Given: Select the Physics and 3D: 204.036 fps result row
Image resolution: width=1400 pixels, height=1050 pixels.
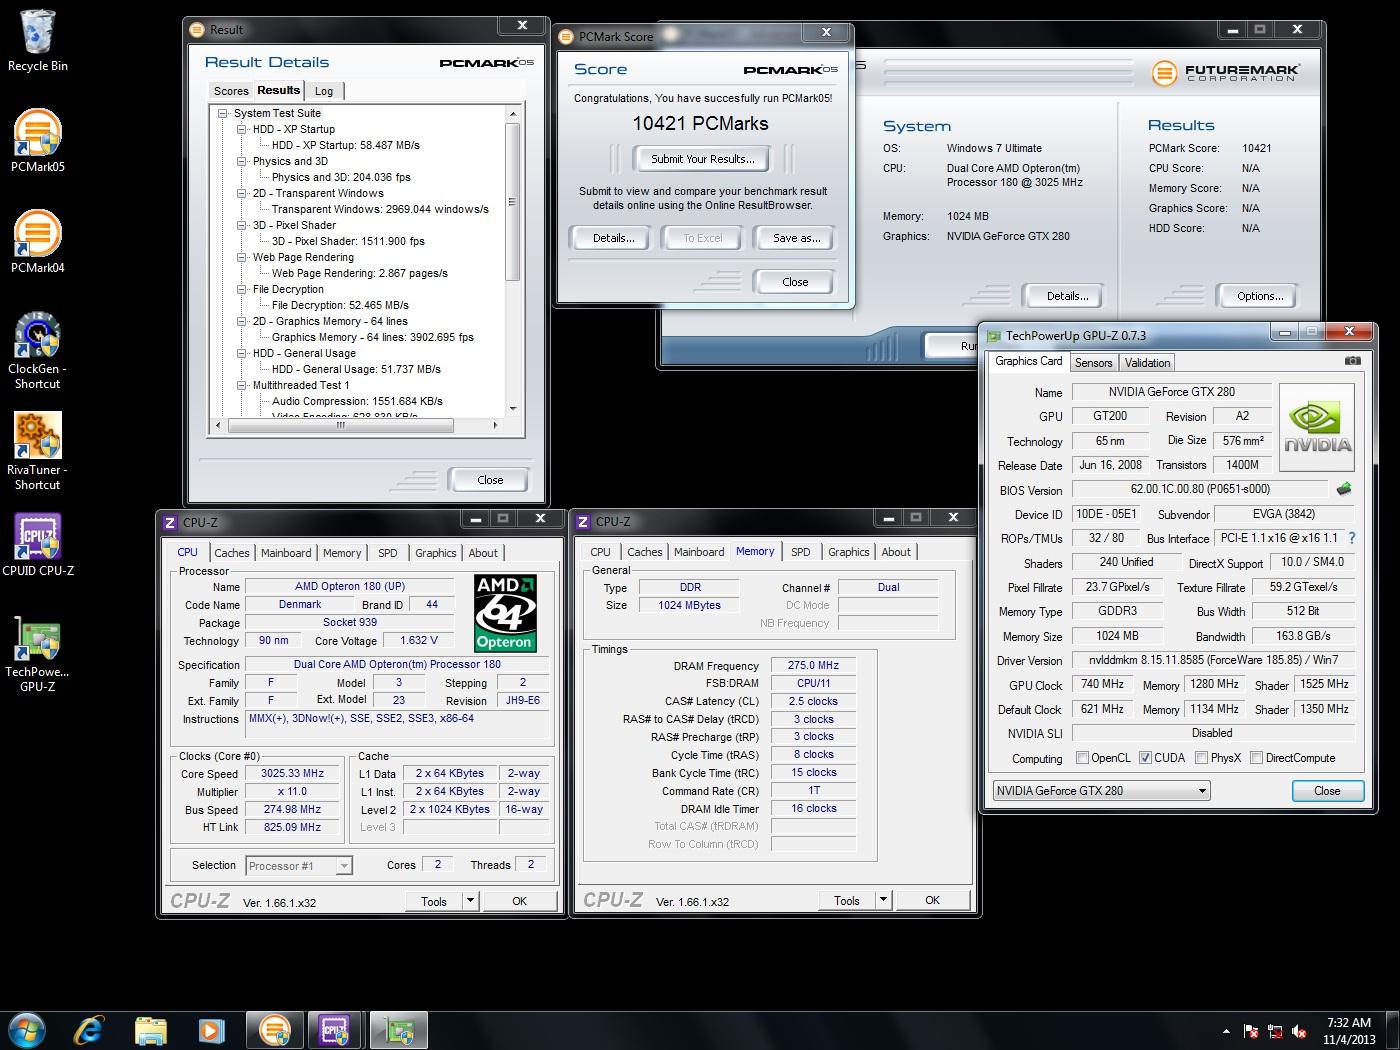Looking at the screenshot, I should click(341, 177).
